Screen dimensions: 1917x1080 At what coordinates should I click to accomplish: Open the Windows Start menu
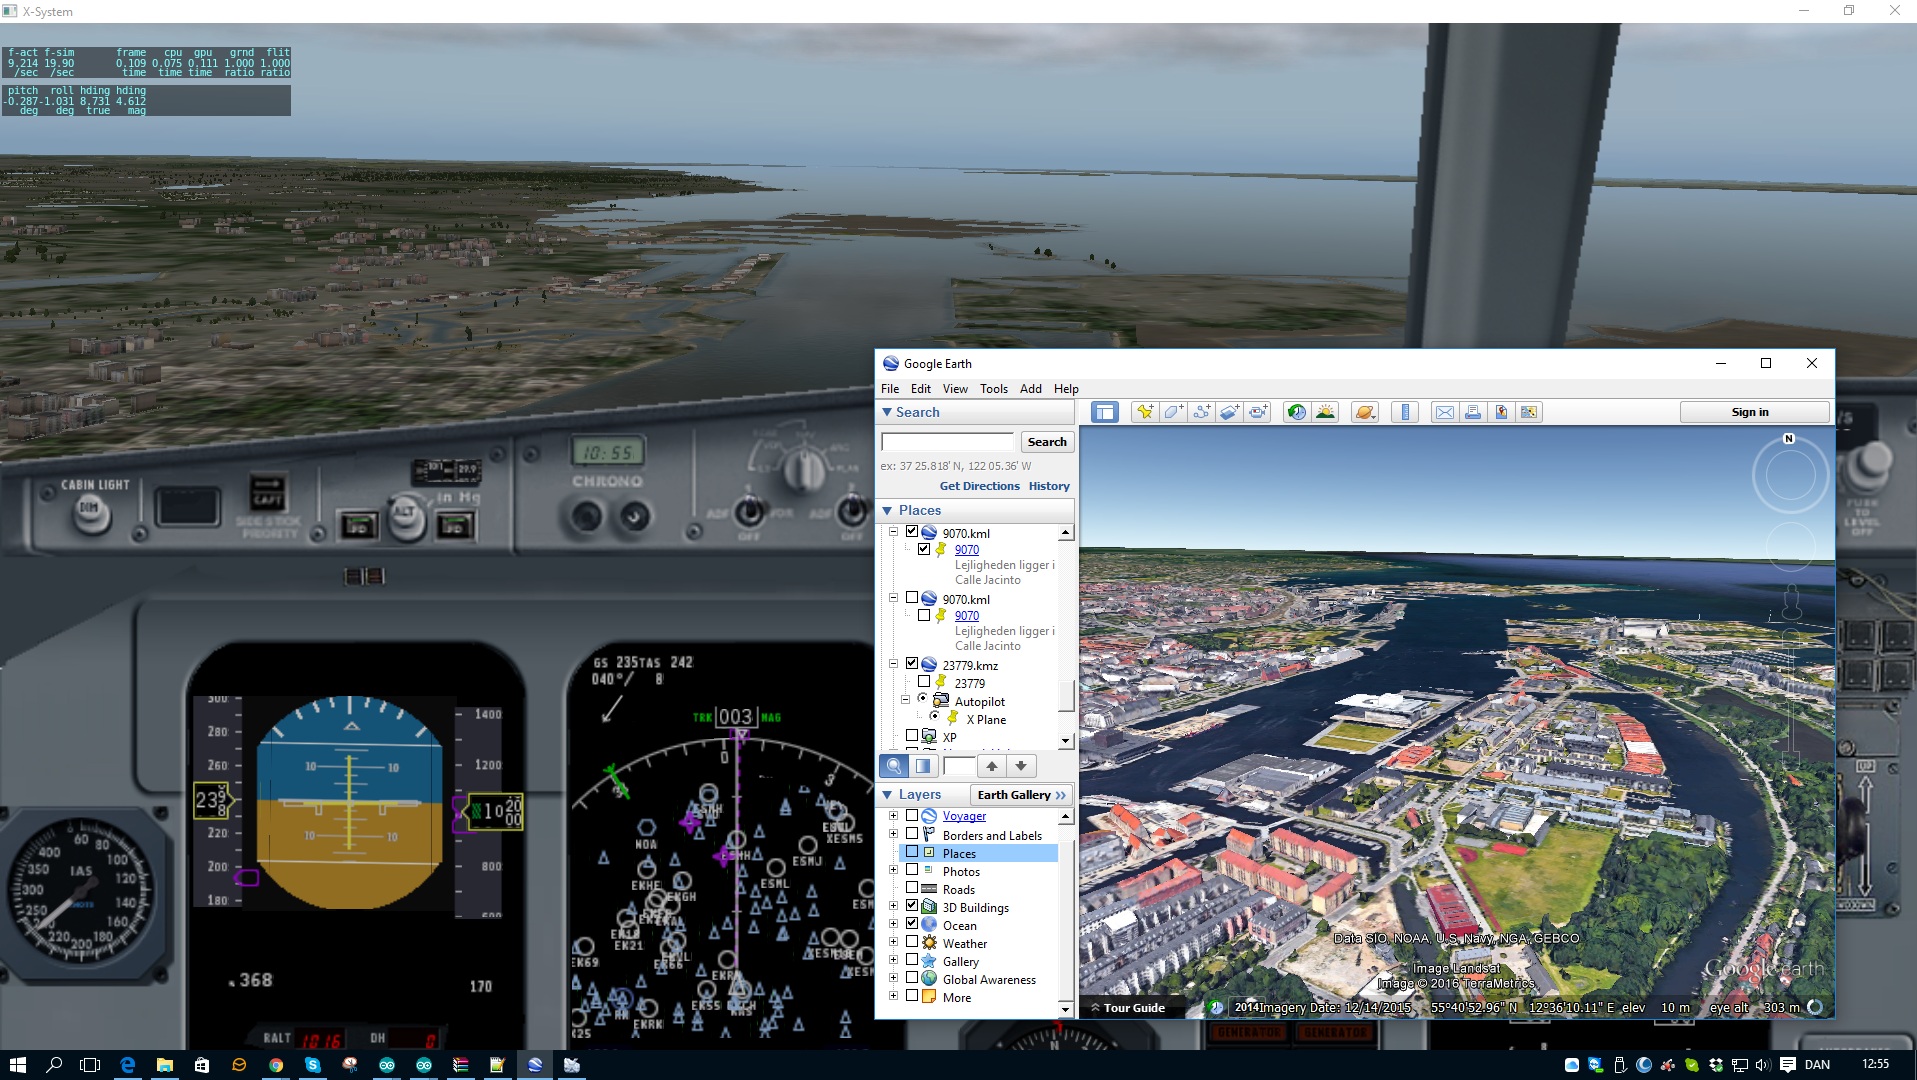18,1065
